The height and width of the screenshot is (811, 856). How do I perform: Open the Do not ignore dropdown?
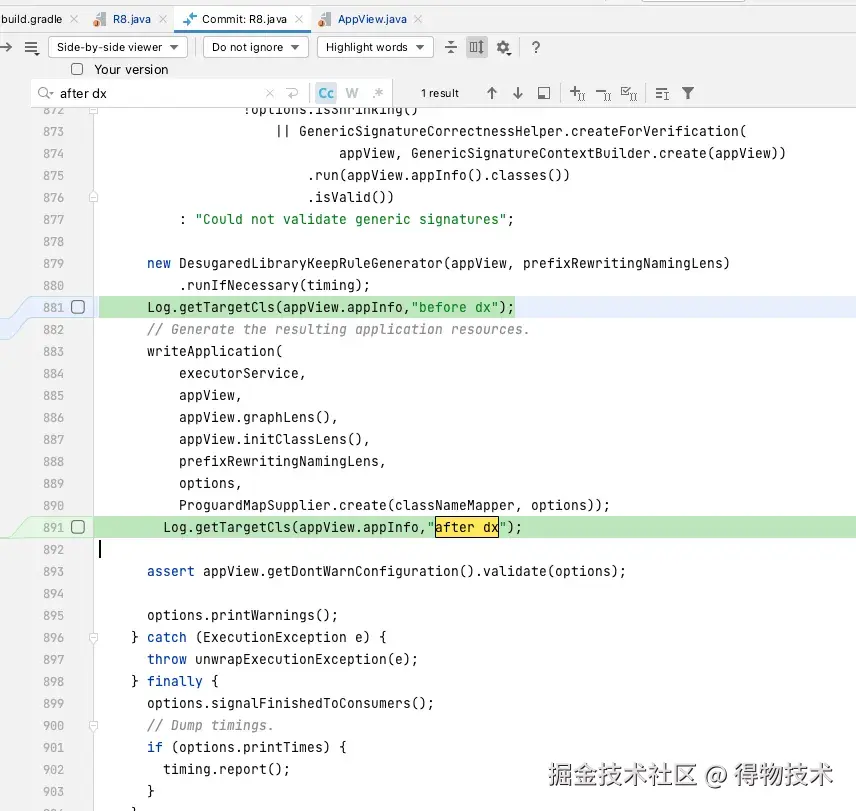(255, 47)
